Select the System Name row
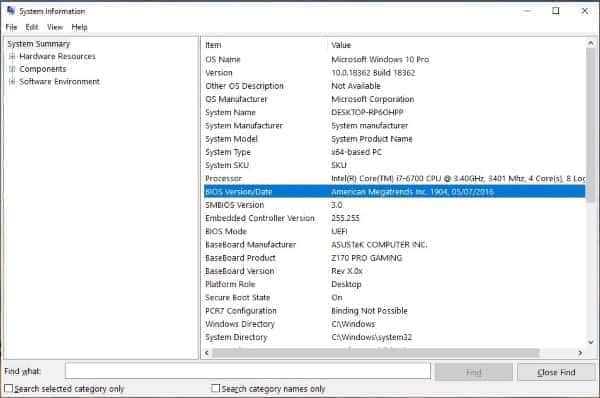 (x=394, y=113)
